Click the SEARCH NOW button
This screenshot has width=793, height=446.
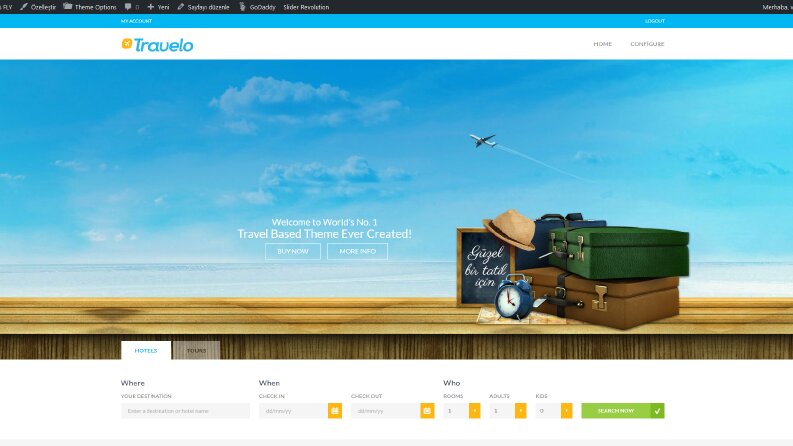pyautogui.click(x=623, y=411)
